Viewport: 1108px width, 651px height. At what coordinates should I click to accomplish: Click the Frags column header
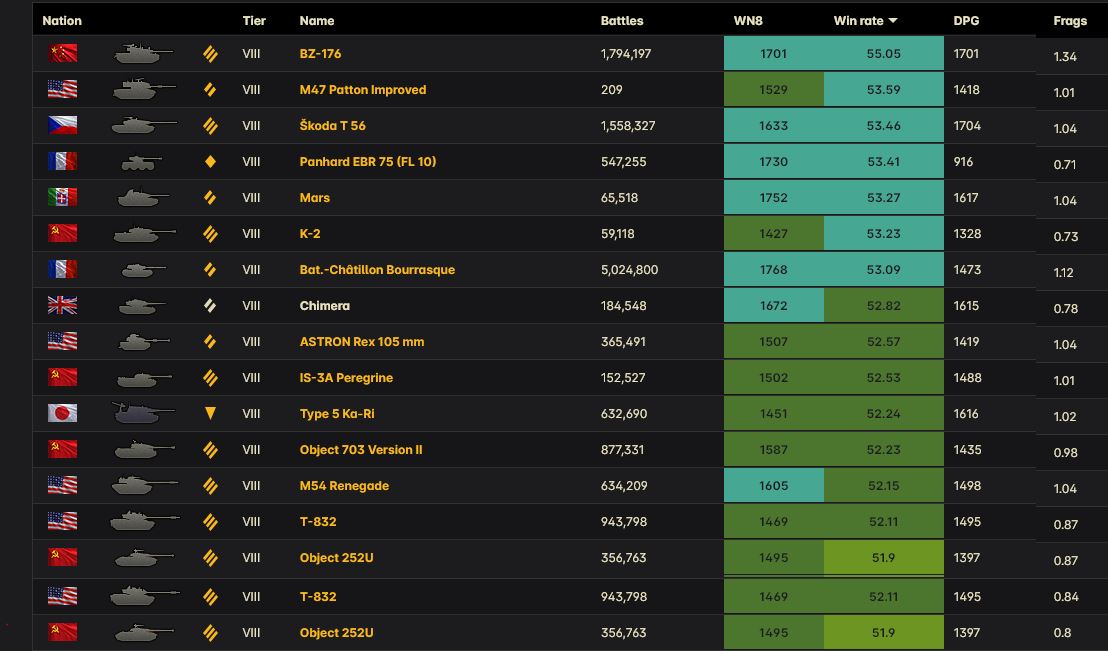coord(1070,21)
